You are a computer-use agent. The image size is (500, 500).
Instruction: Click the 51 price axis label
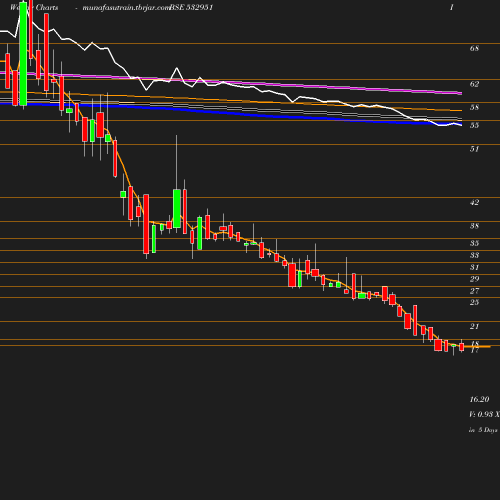tap(474, 149)
